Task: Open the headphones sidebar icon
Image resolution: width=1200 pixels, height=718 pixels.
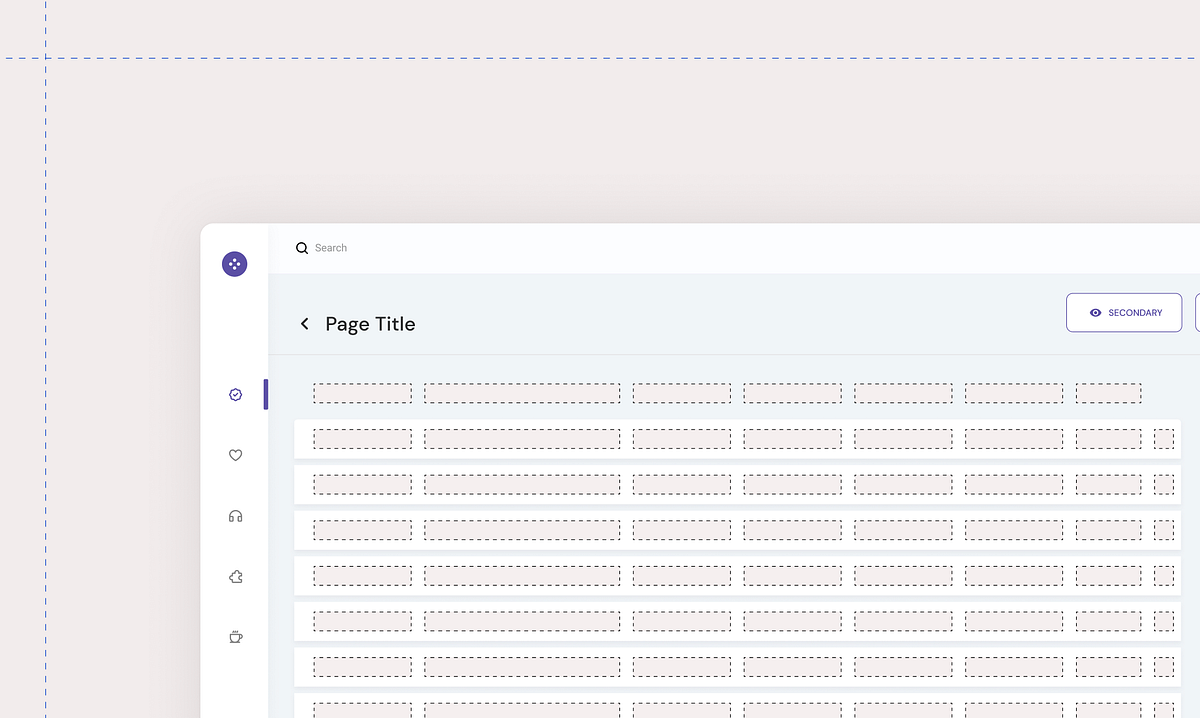Action: [235, 516]
